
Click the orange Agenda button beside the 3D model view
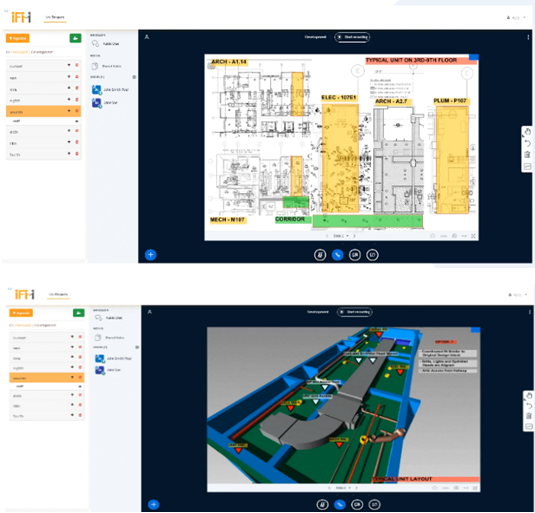pyautogui.click(x=21, y=313)
